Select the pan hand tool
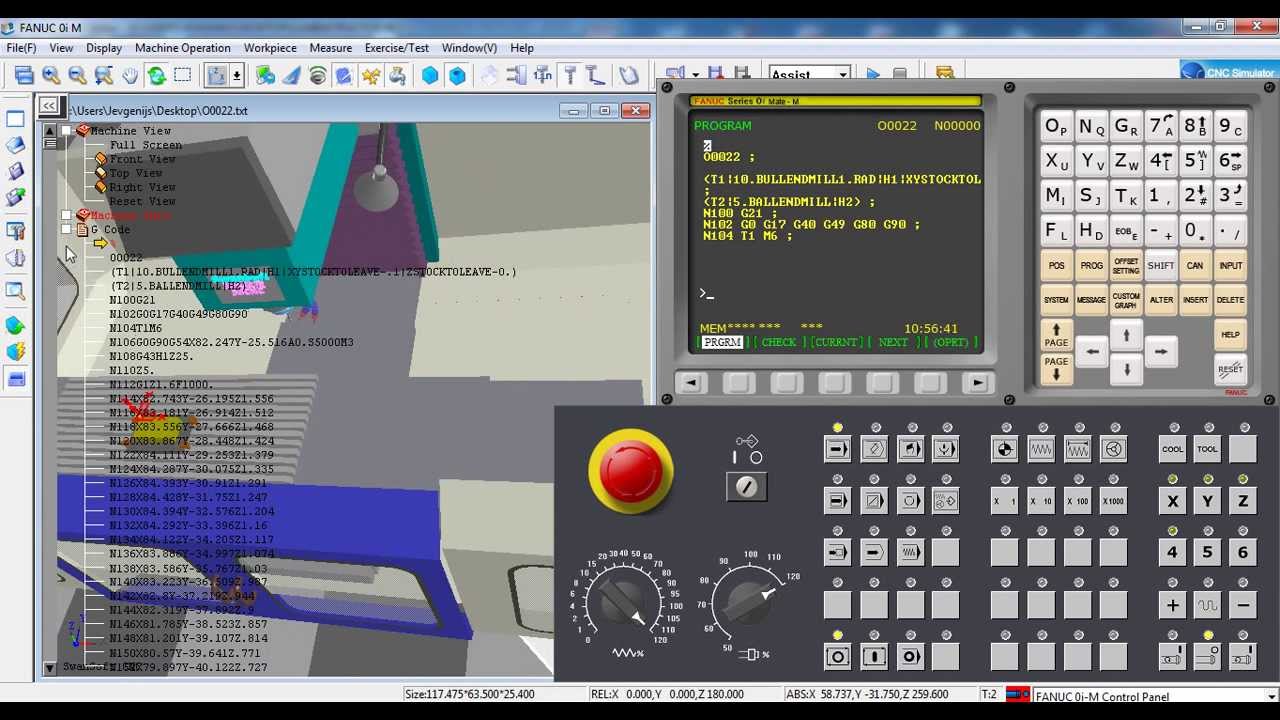Image resolution: width=1280 pixels, height=720 pixels. click(x=130, y=76)
